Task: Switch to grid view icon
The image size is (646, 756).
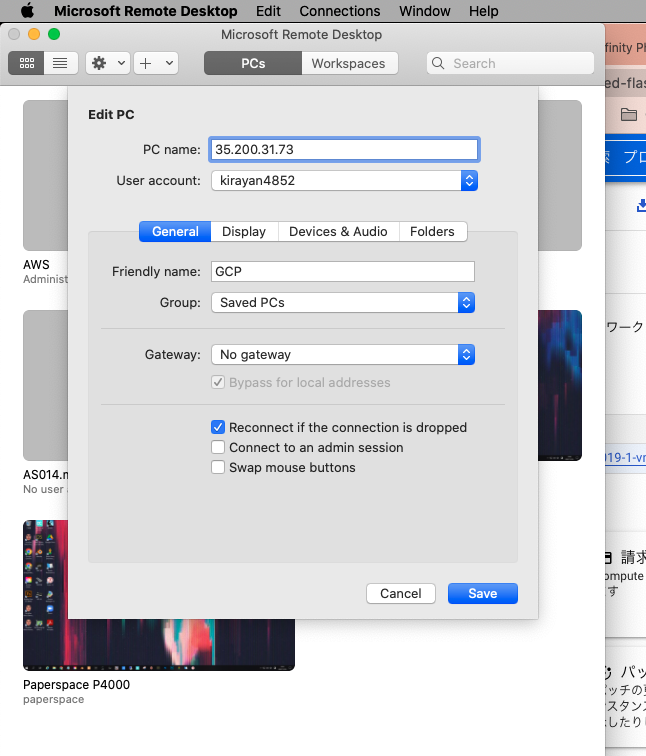Action: click(x=27, y=63)
